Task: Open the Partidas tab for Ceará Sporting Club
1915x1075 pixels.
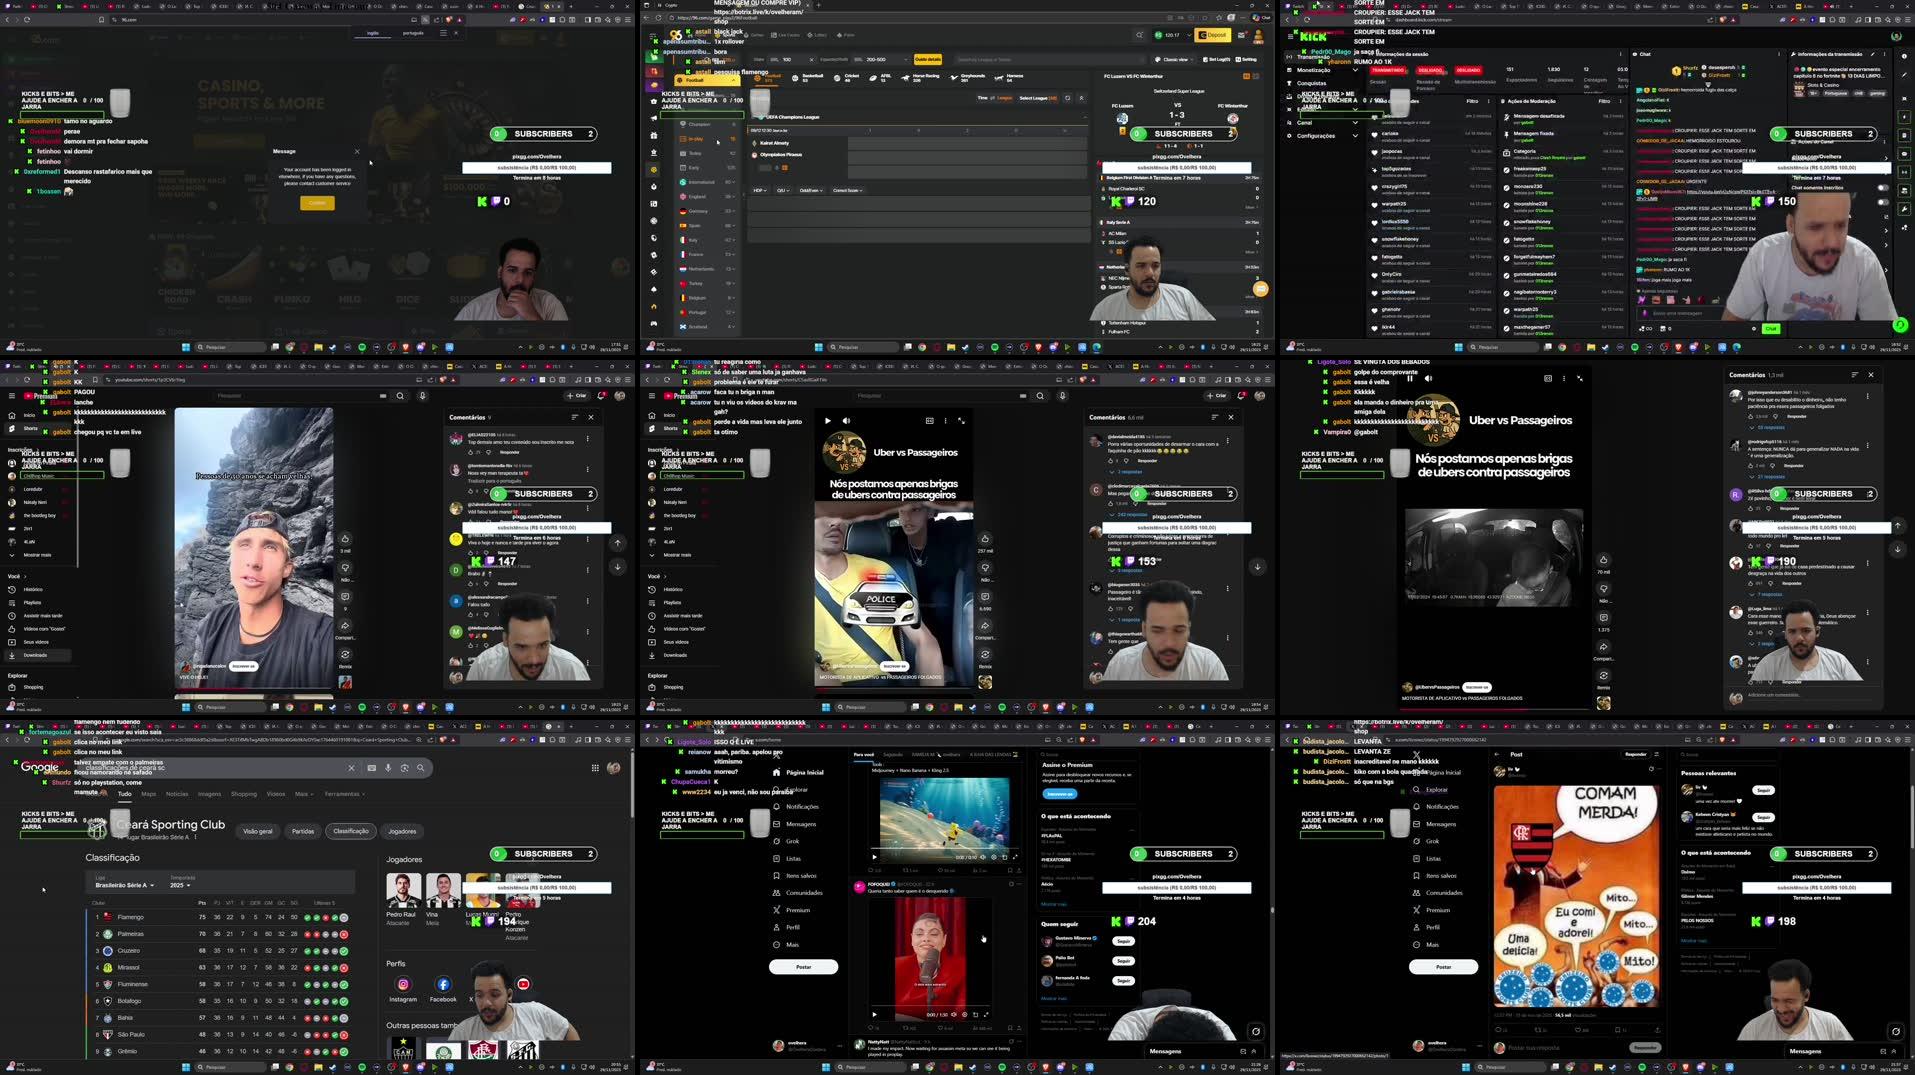Action: pos(303,831)
